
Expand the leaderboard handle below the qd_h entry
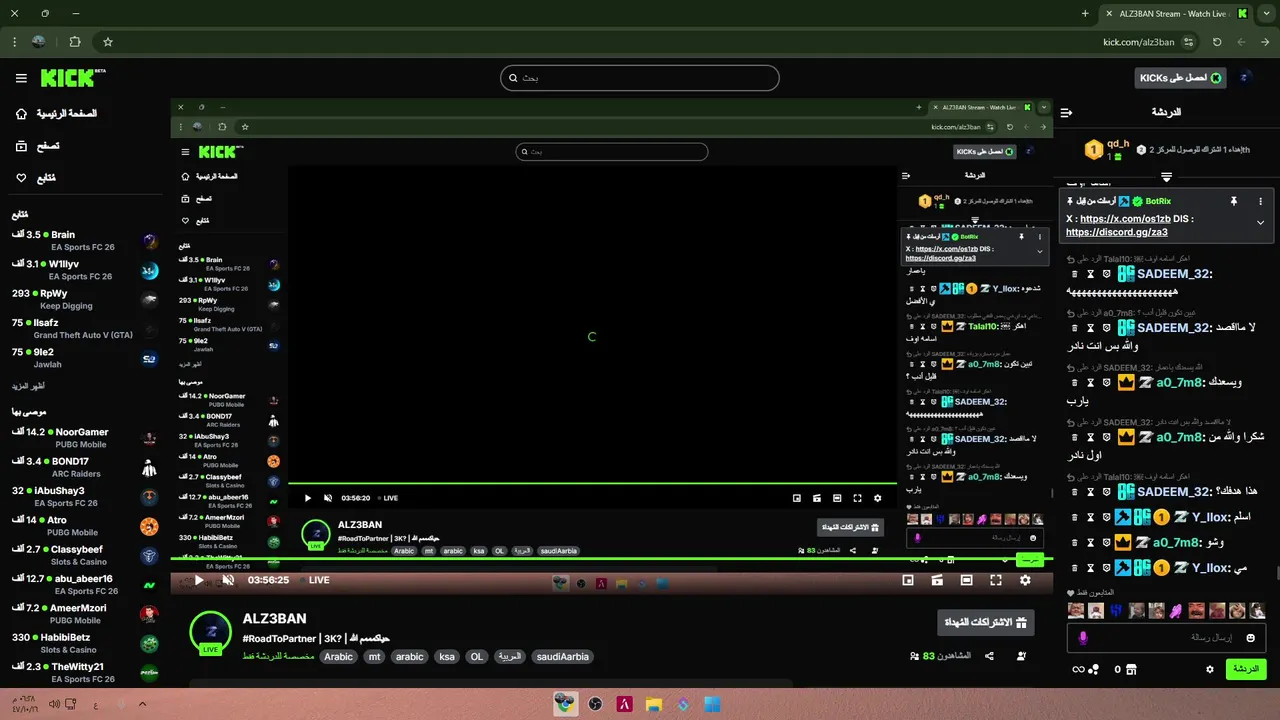point(1166,177)
